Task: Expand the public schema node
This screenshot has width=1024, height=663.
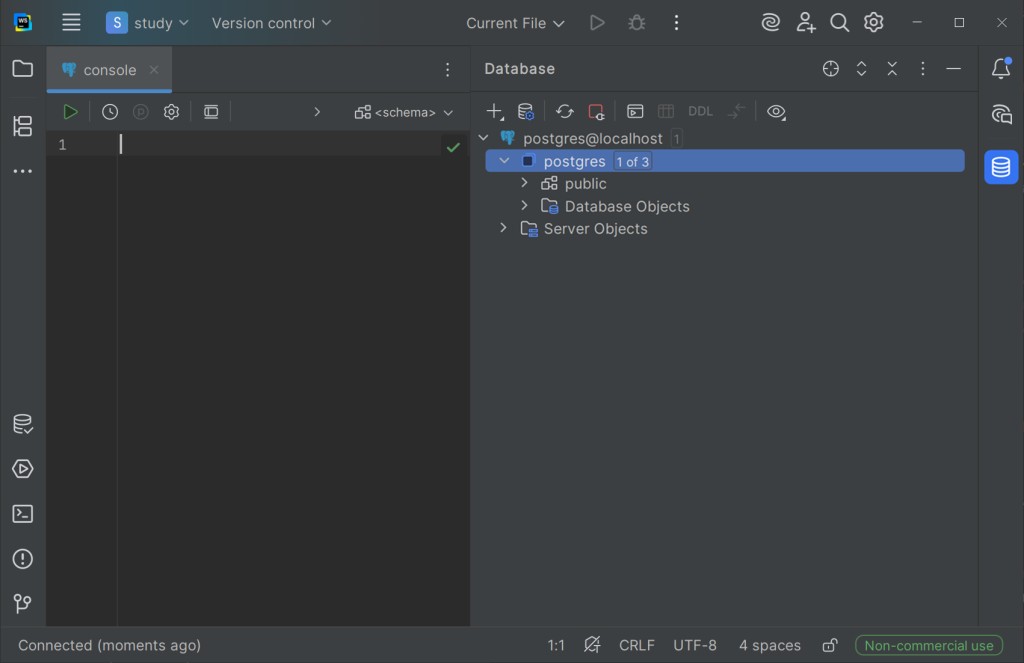Action: point(524,183)
